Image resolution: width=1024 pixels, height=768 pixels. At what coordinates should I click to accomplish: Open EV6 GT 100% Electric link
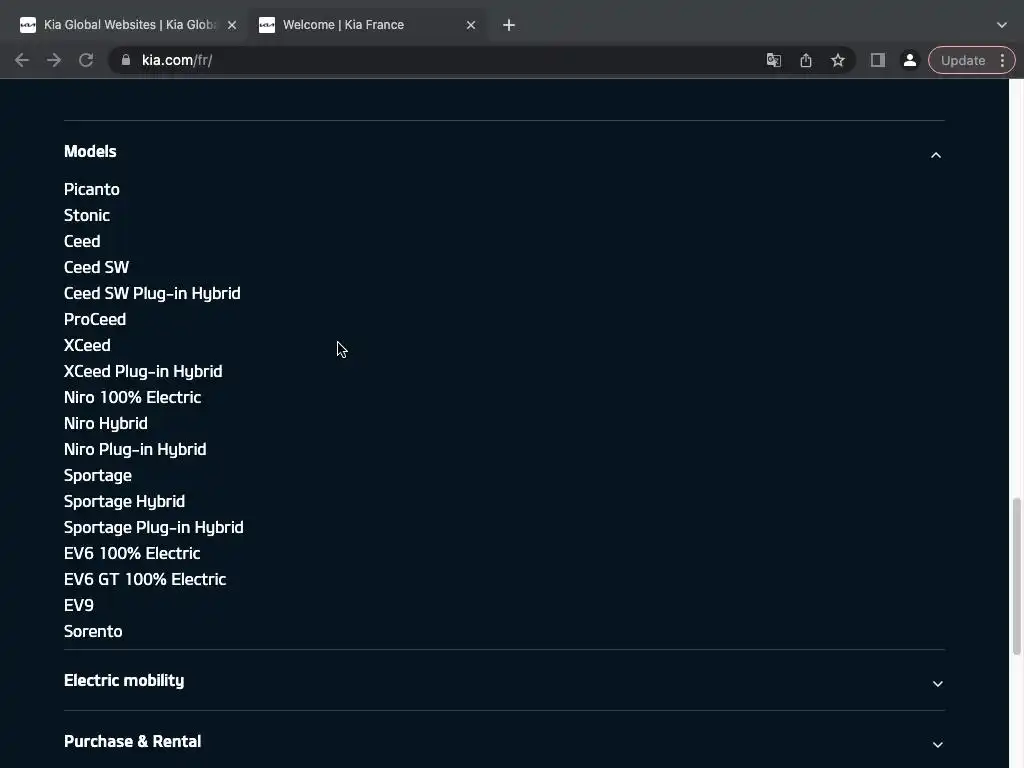coord(145,579)
